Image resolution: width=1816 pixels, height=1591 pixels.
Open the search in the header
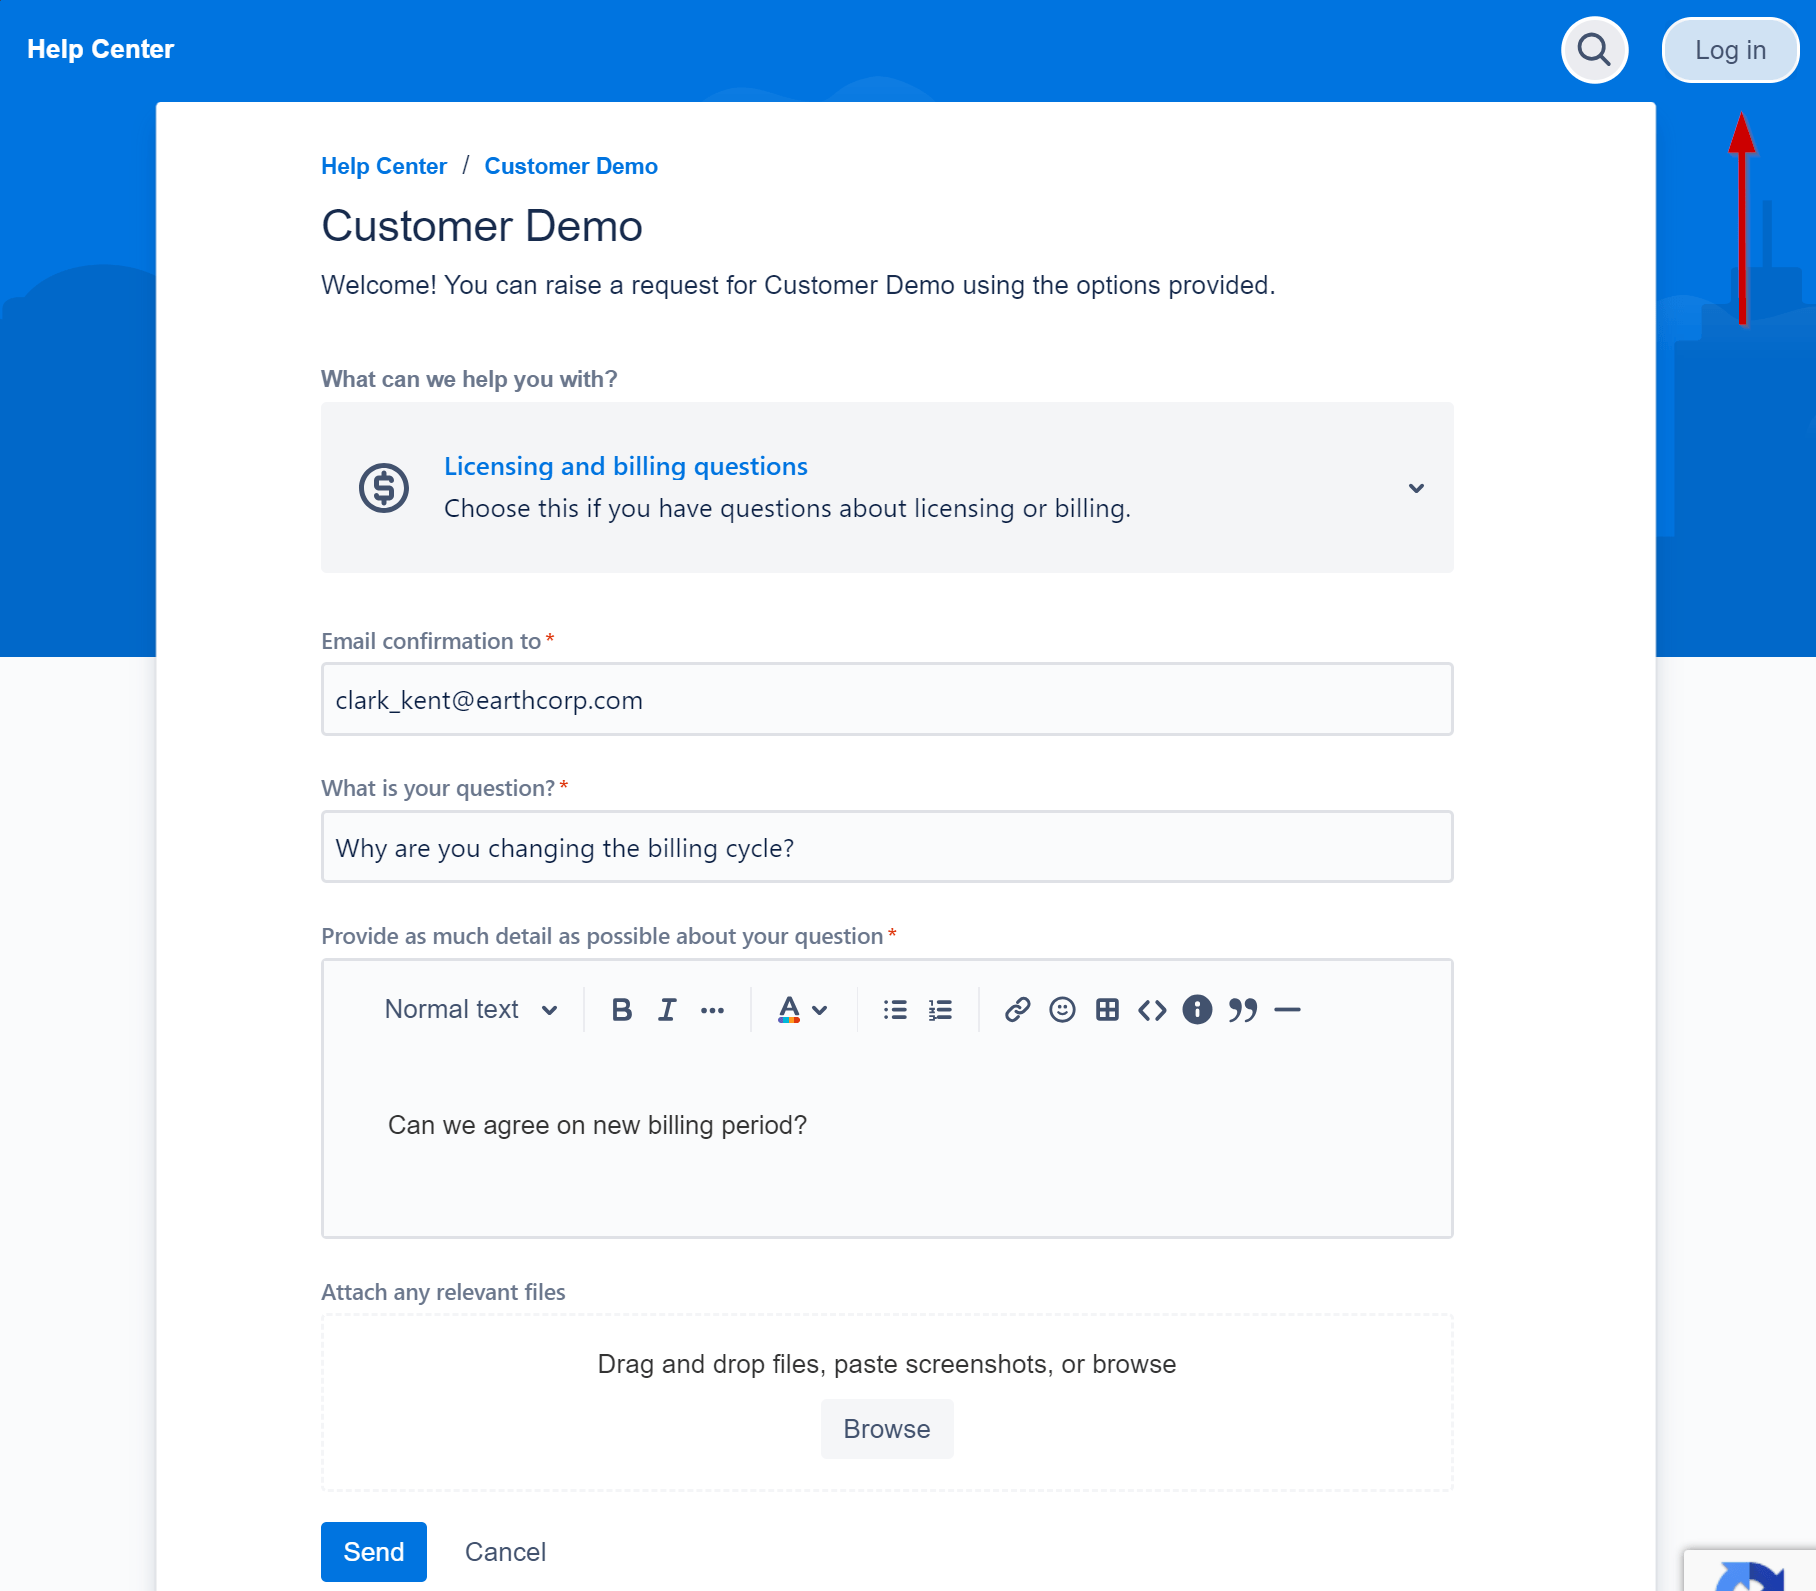click(x=1594, y=49)
